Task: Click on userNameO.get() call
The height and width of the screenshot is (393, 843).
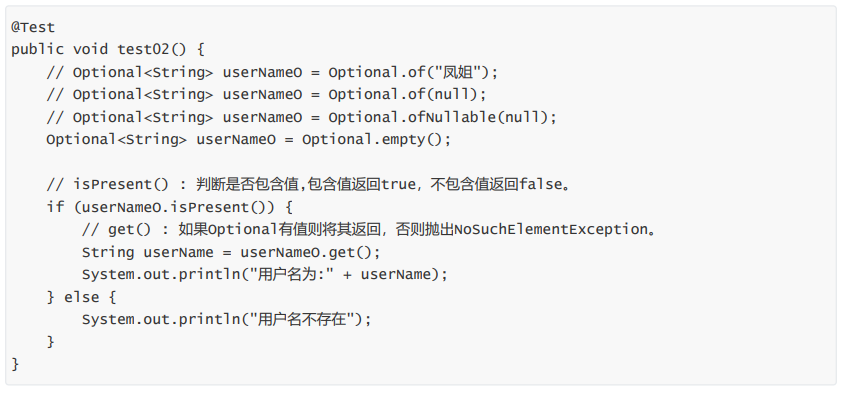Action: coord(306,252)
